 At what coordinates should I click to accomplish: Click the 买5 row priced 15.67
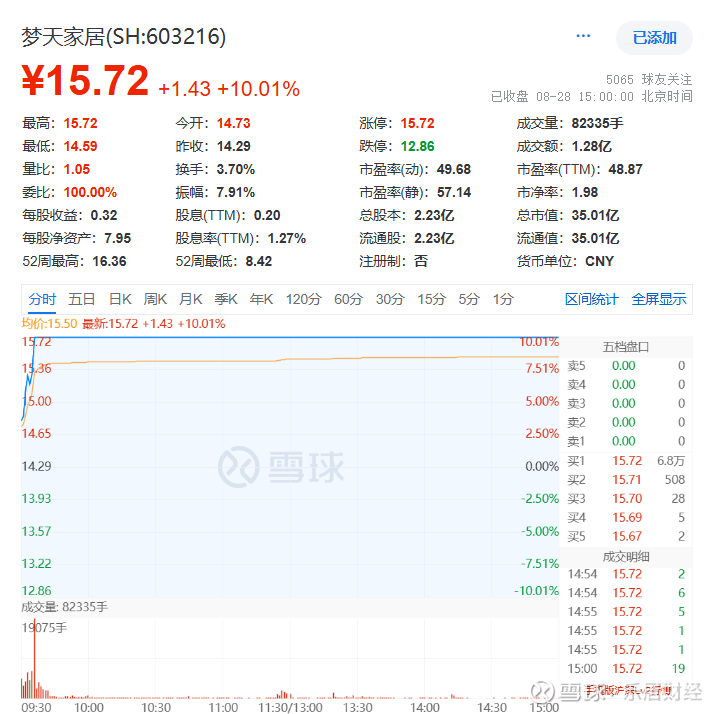pos(626,536)
